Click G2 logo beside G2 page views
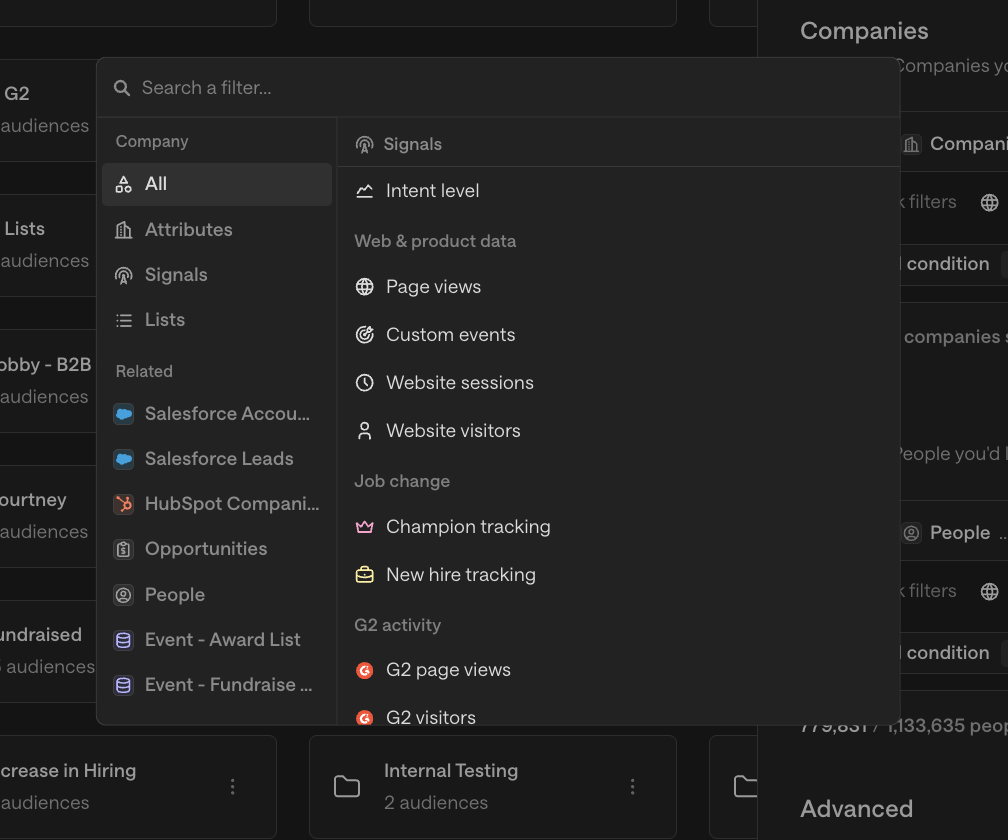1008x840 pixels. tap(364, 670)
